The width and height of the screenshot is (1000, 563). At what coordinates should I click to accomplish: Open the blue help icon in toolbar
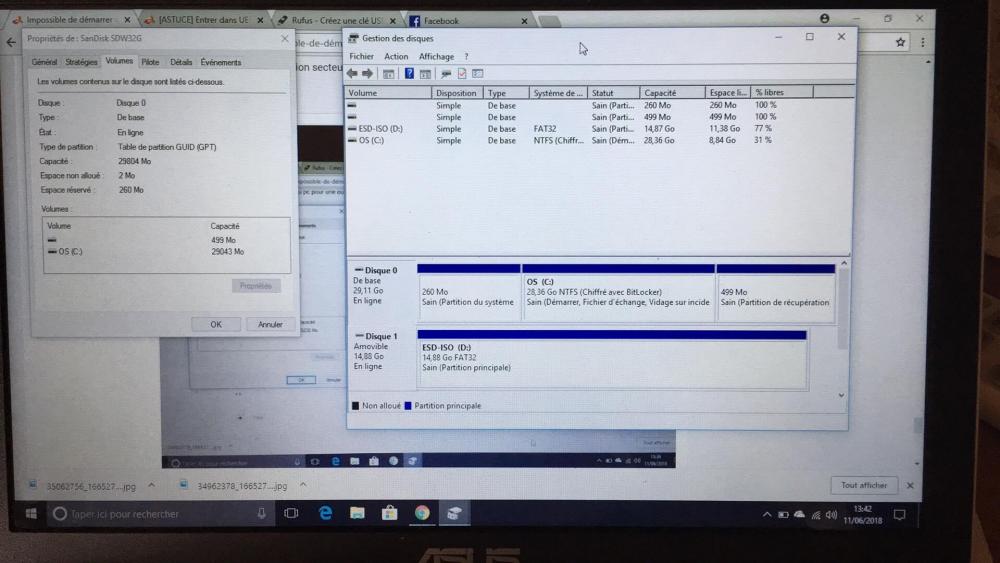click(x=409, y=73)
